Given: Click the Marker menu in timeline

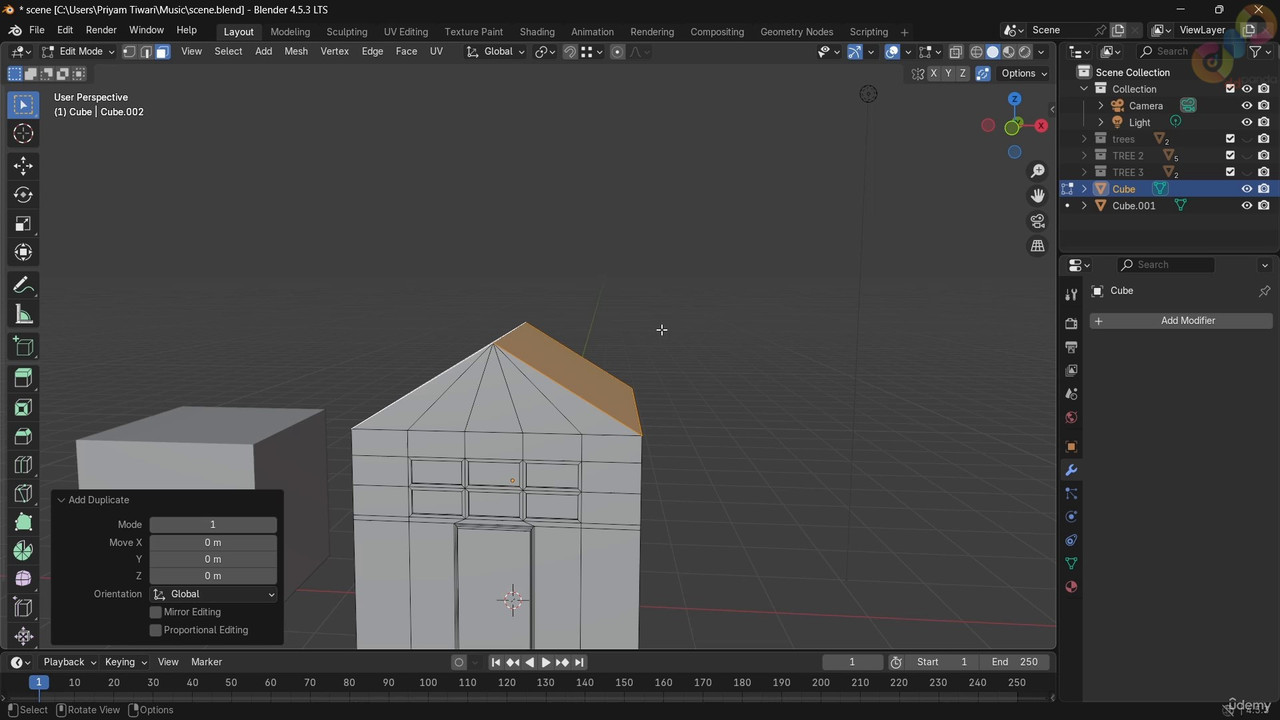Looking at the screenshot, I should [x=206, y=662].
